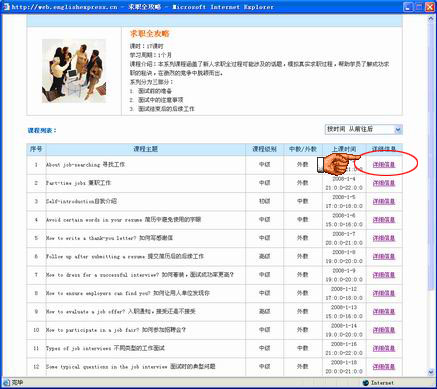The image size is (437, 389).
Task: Click the 上课时间 column header
Action: (x=344, y=149)
